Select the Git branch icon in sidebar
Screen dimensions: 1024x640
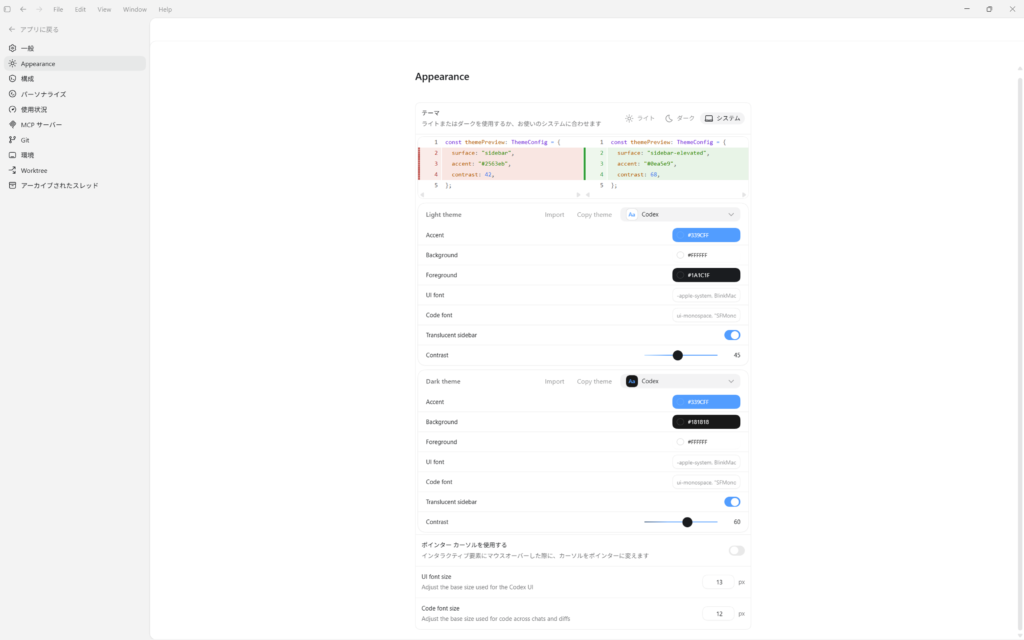[12, 140]
